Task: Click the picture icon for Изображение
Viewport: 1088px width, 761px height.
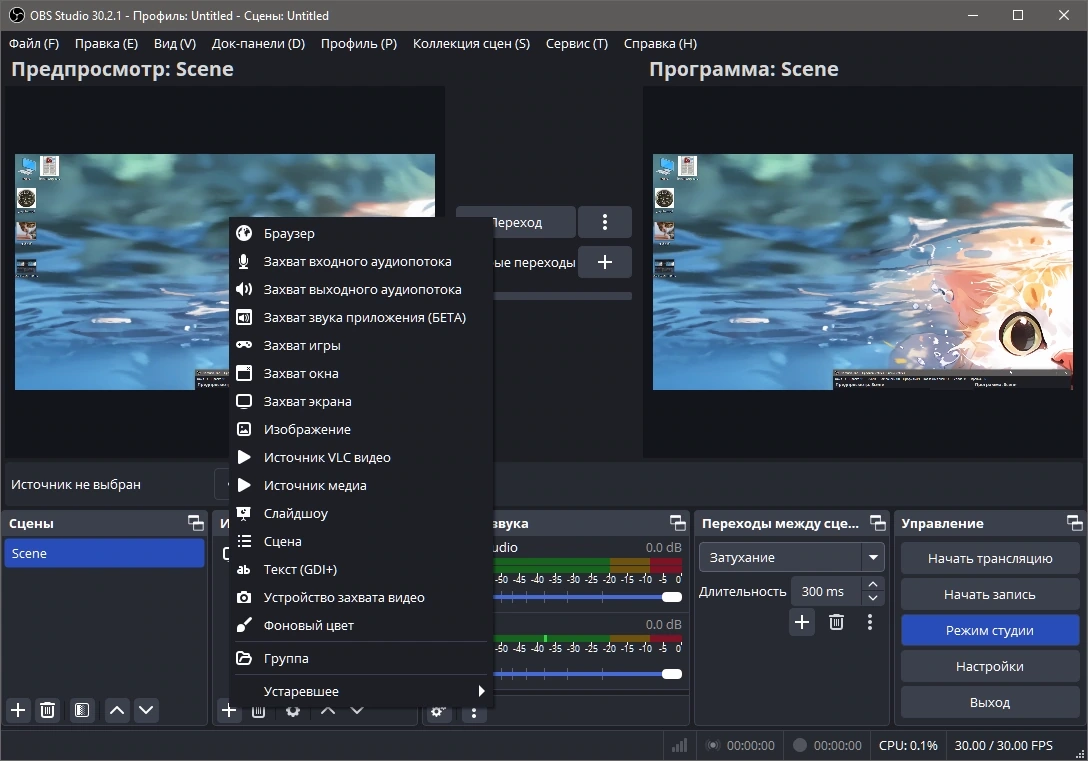Action: tap(244, 429)
